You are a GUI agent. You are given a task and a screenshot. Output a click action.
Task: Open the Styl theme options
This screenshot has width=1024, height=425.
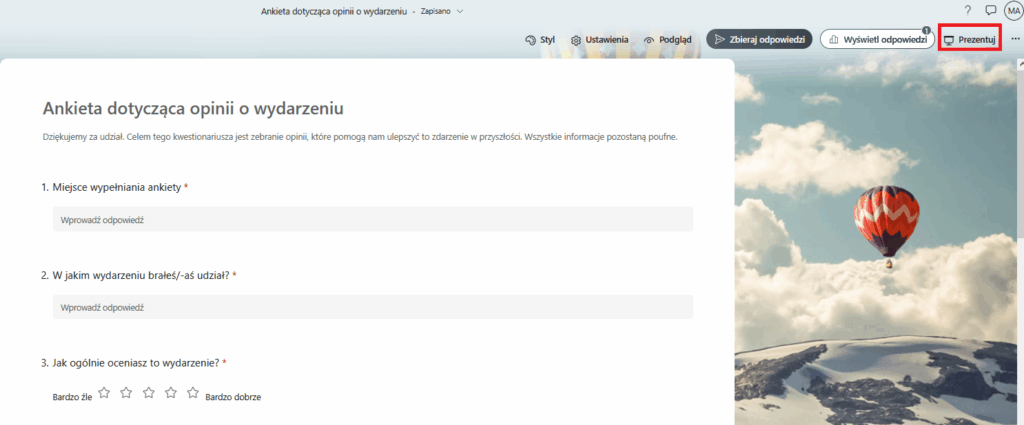540,39
